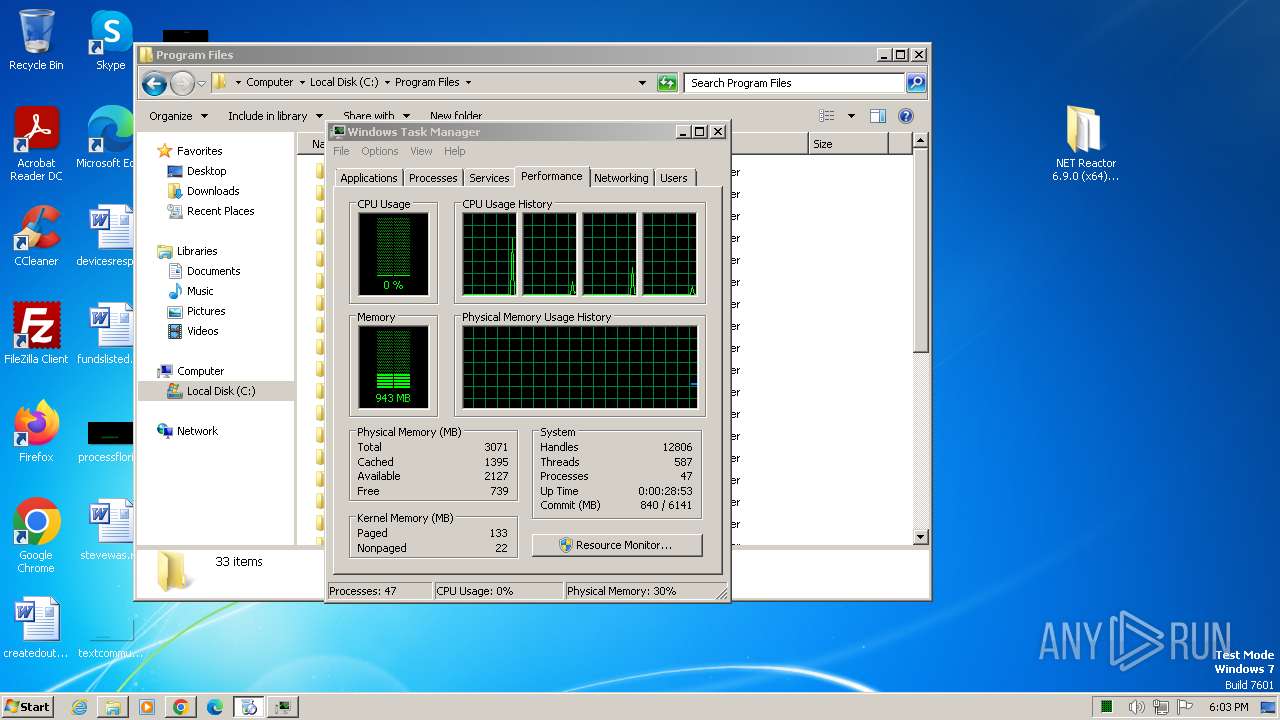Select the NET Reactor folder on the desktop
1280x720 pixels.
pos(1085,145)
